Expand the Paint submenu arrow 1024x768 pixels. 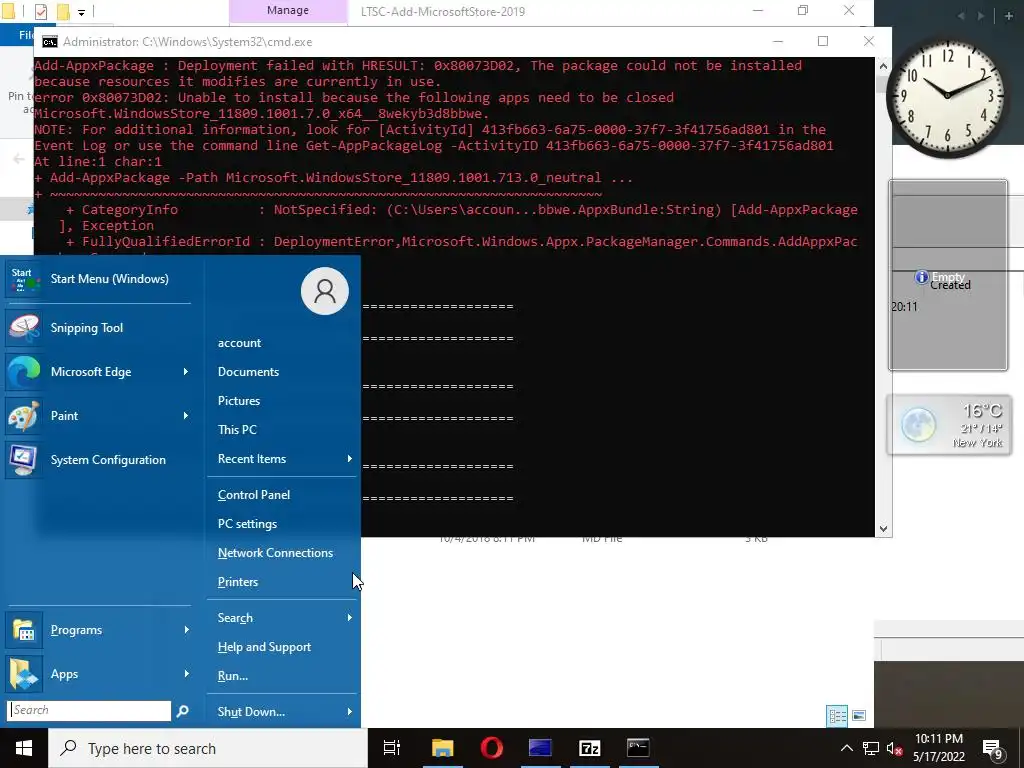[185, 415]
